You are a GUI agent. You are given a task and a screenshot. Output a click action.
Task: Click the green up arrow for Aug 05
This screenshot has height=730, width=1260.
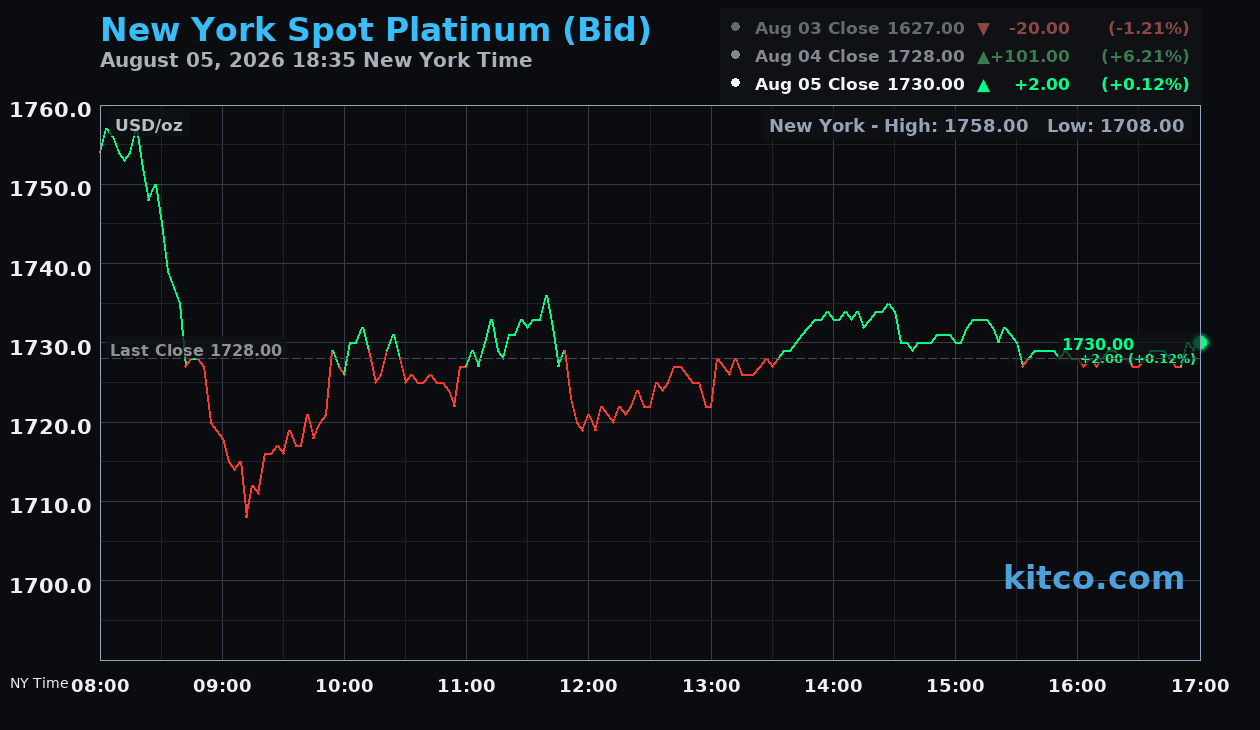pyautogui.click(x=983, y=85)
